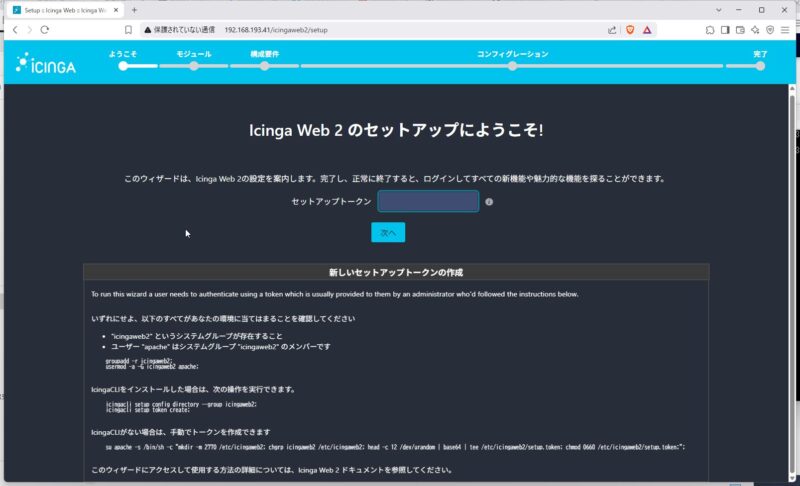Click the 'su apache -s /bin/sh' command text

[395, 447]
